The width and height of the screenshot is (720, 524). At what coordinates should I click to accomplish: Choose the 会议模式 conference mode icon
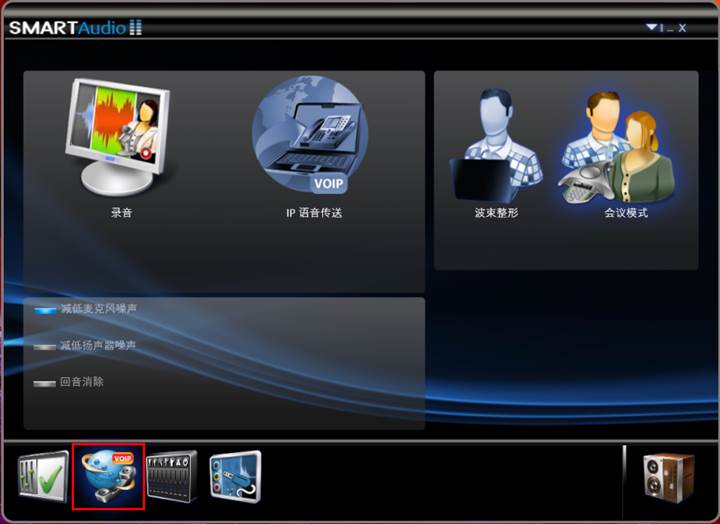pos(617,147)
